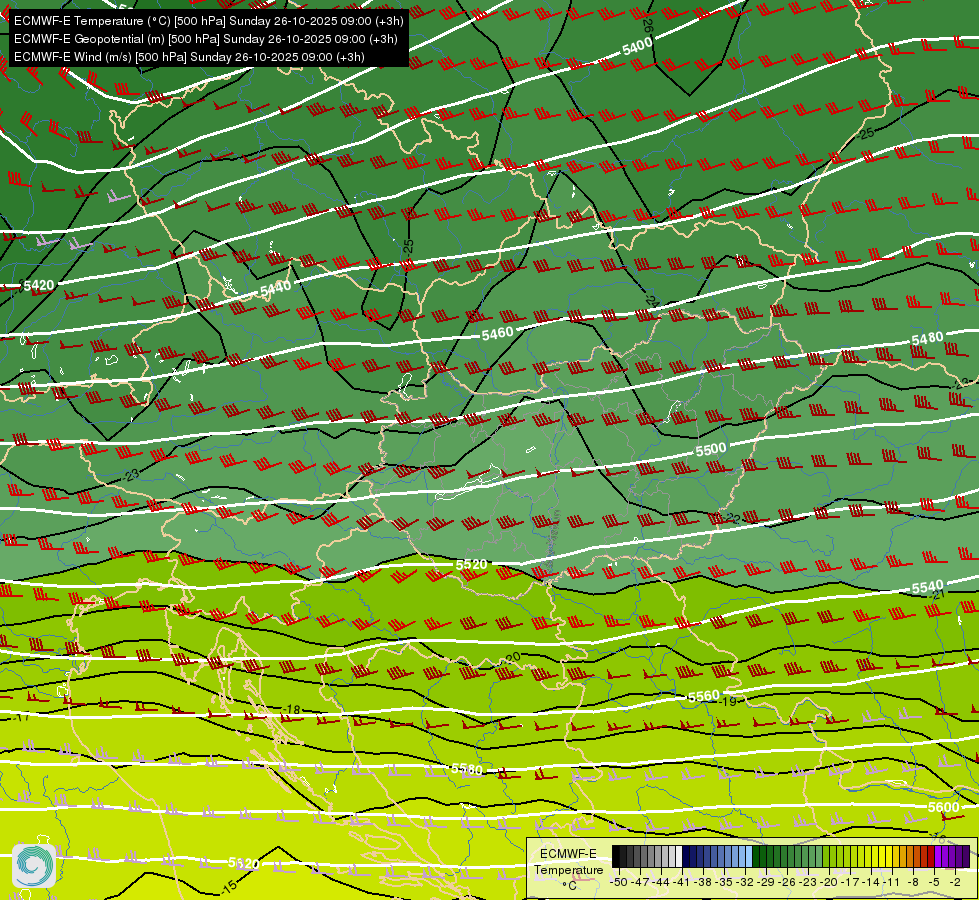Click the legend title ECMWF-E Temperature °C
Screen dimensions: 979x900
(568, 869)
